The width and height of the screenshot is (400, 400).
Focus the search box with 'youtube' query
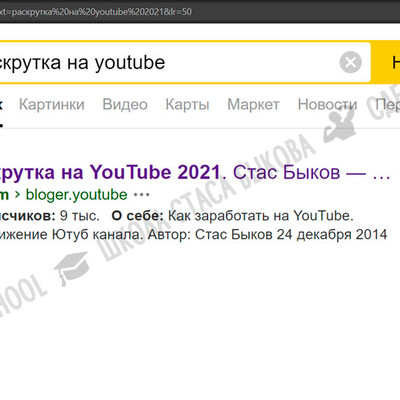tap(185, 62)
